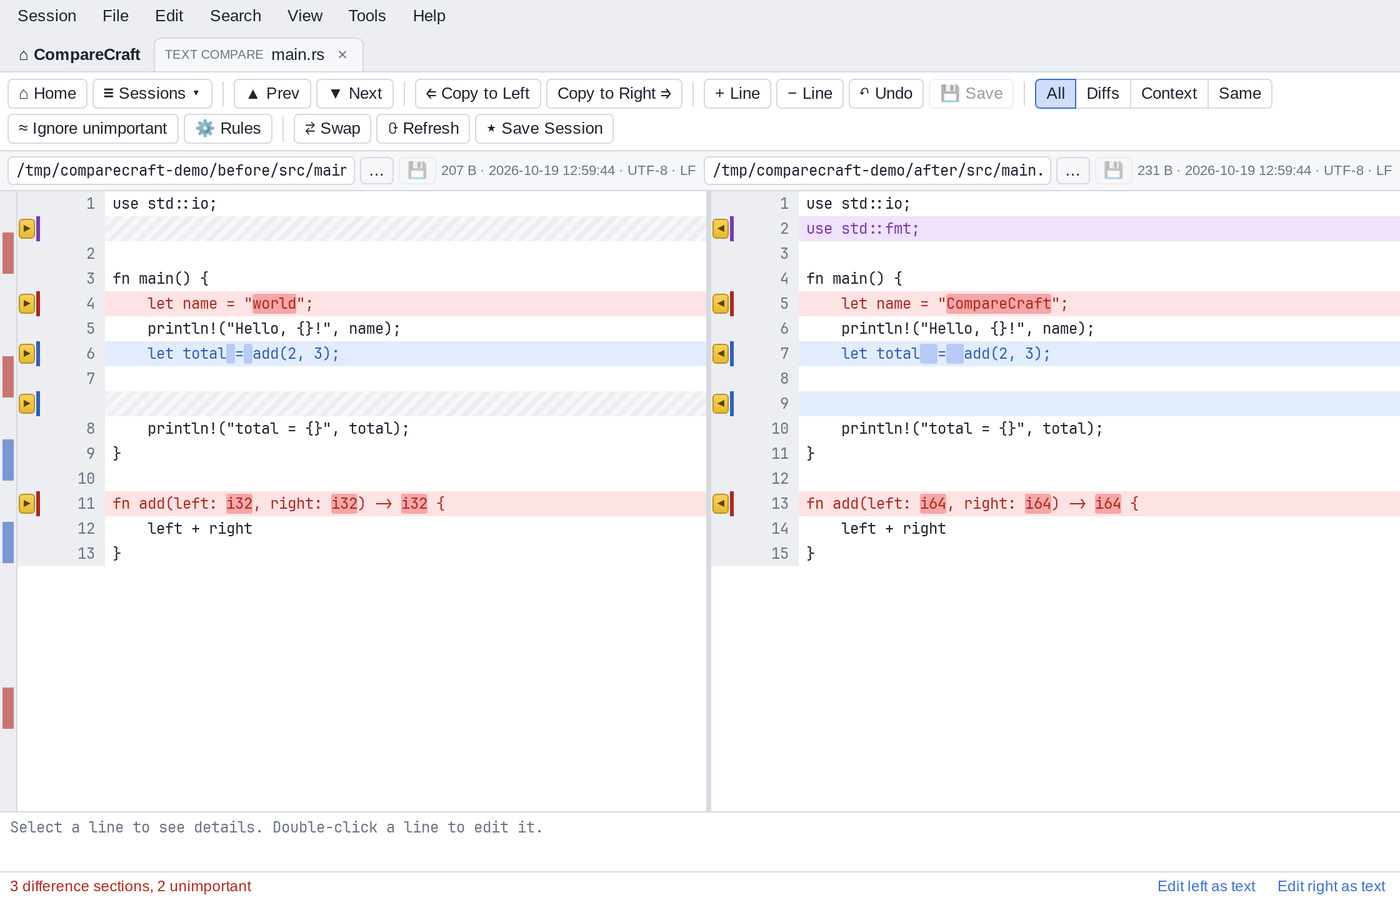The image size is (1400, 900).
Task: Open the Session menu
Action: [47, 16]
